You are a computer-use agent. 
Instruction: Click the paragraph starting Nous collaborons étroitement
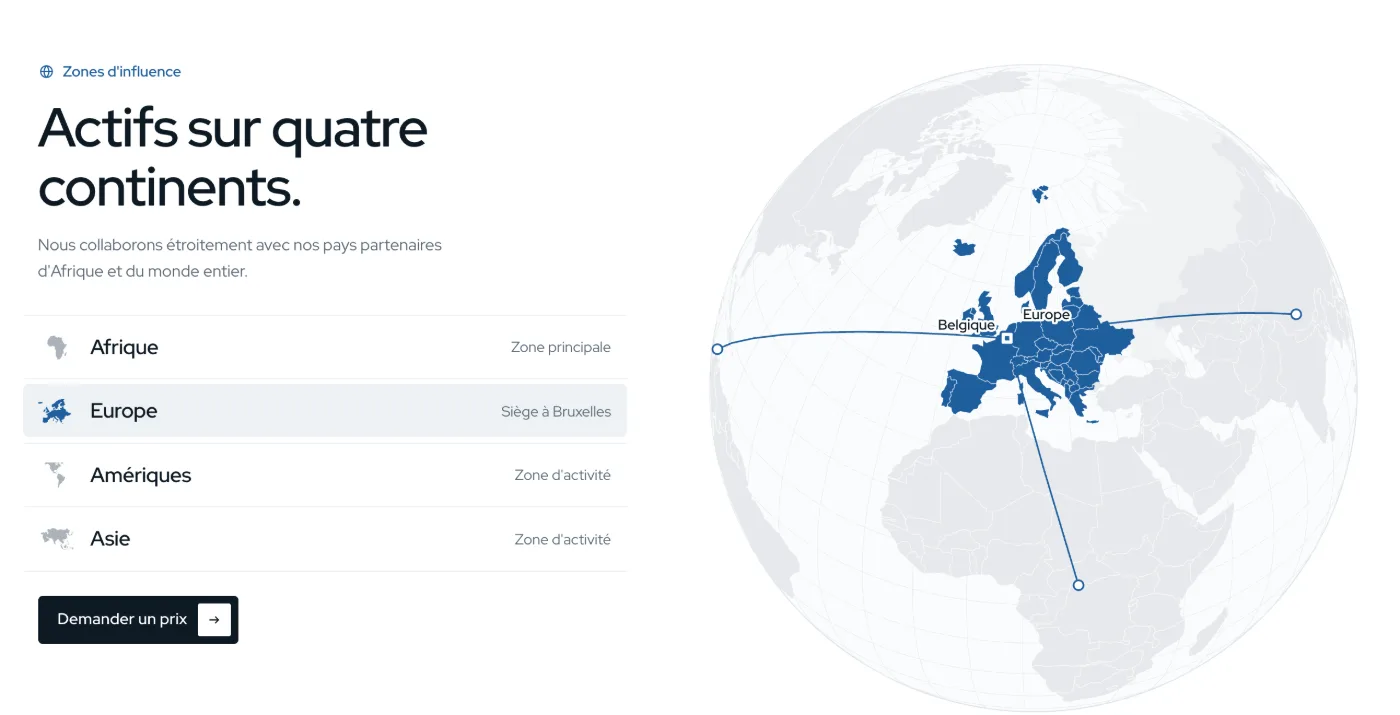(240, 258)
